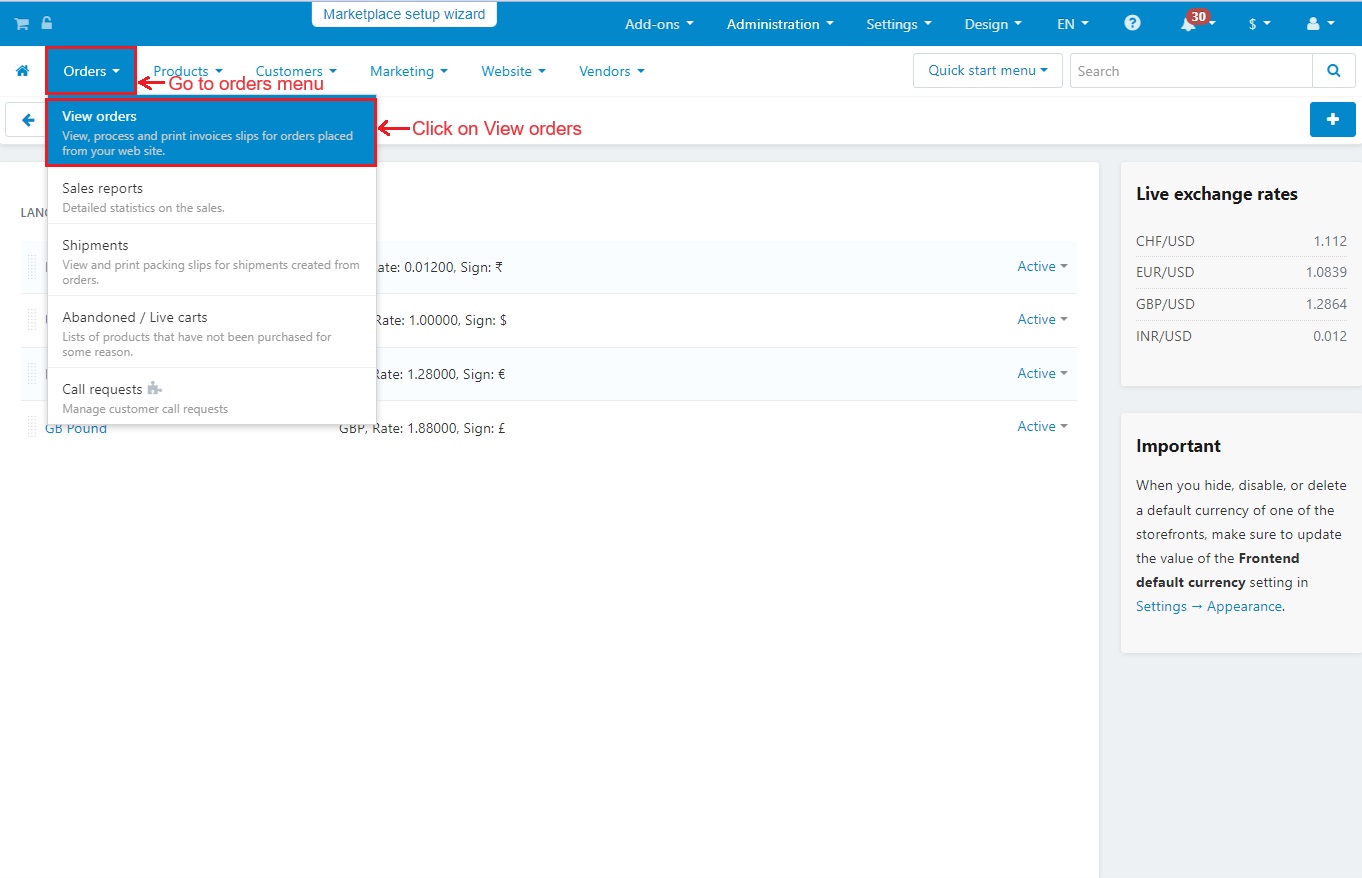This screenshot has height=878, width=1362.
Task: Open the Design dropdown menu
Action: pos(993,24)
